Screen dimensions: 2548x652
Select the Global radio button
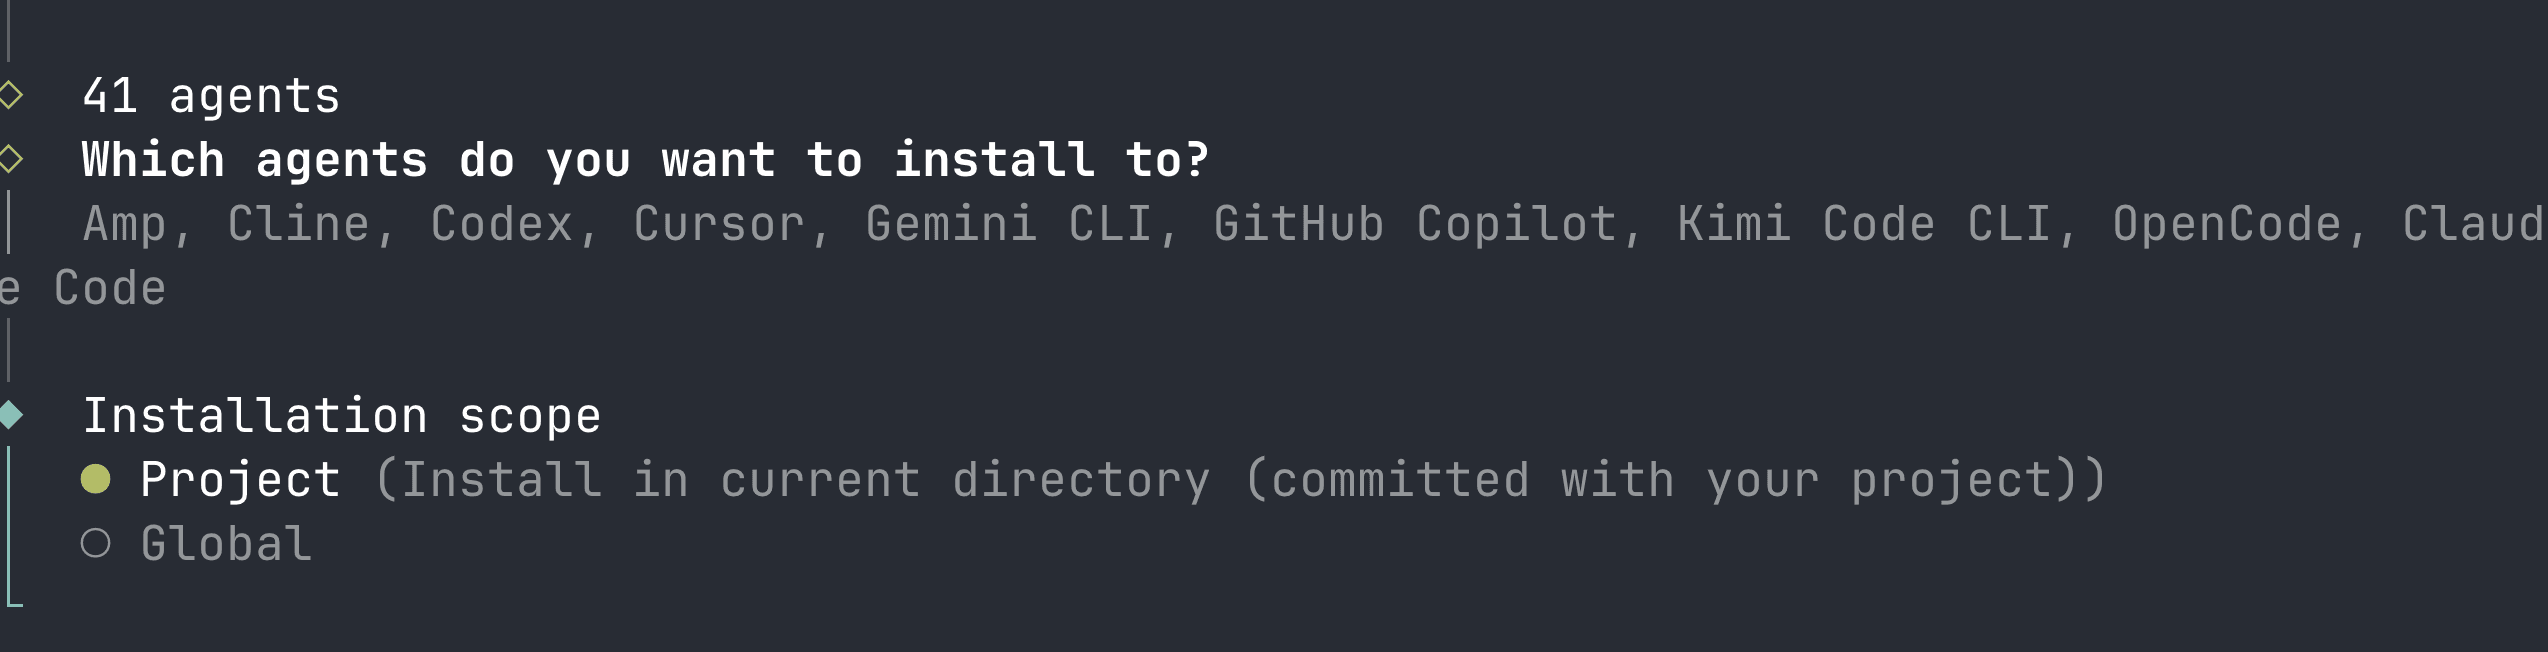96,543
